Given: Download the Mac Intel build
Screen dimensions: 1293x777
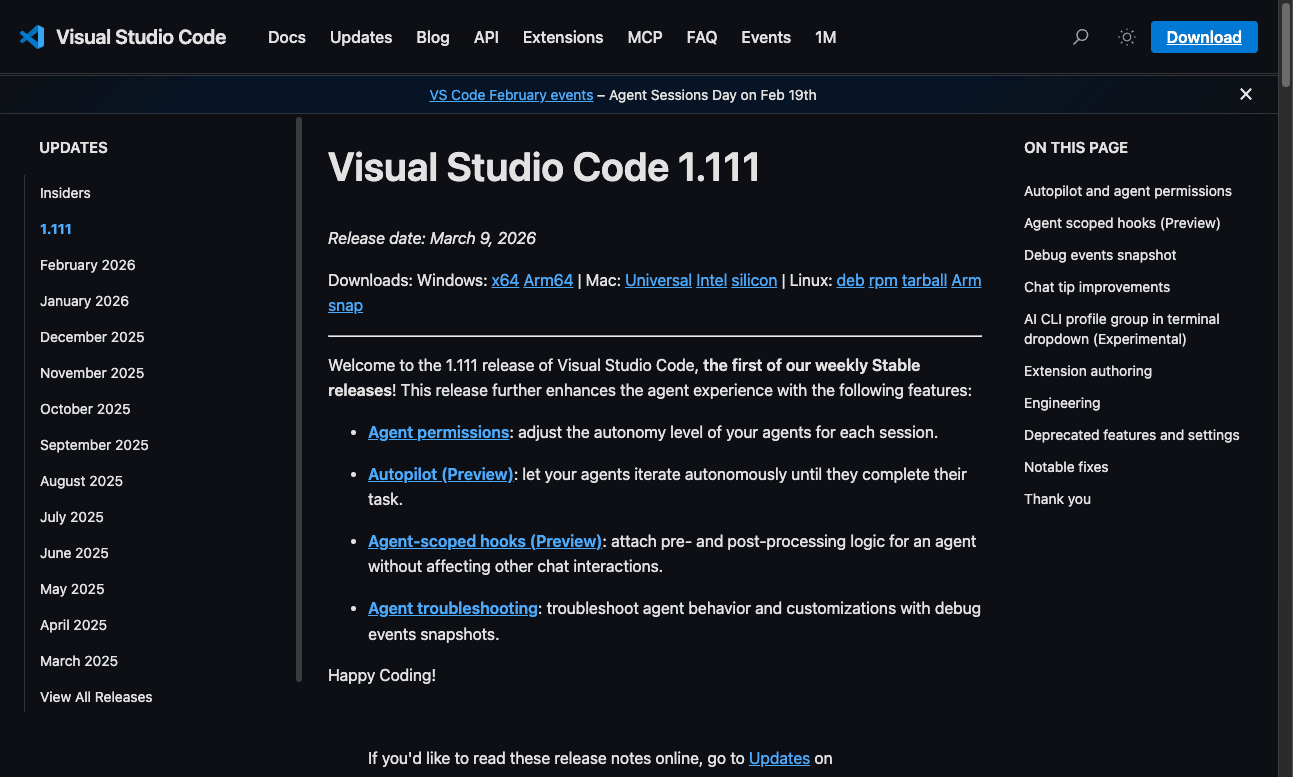Looking at the screenshot, I should click(x=711, y=280).
